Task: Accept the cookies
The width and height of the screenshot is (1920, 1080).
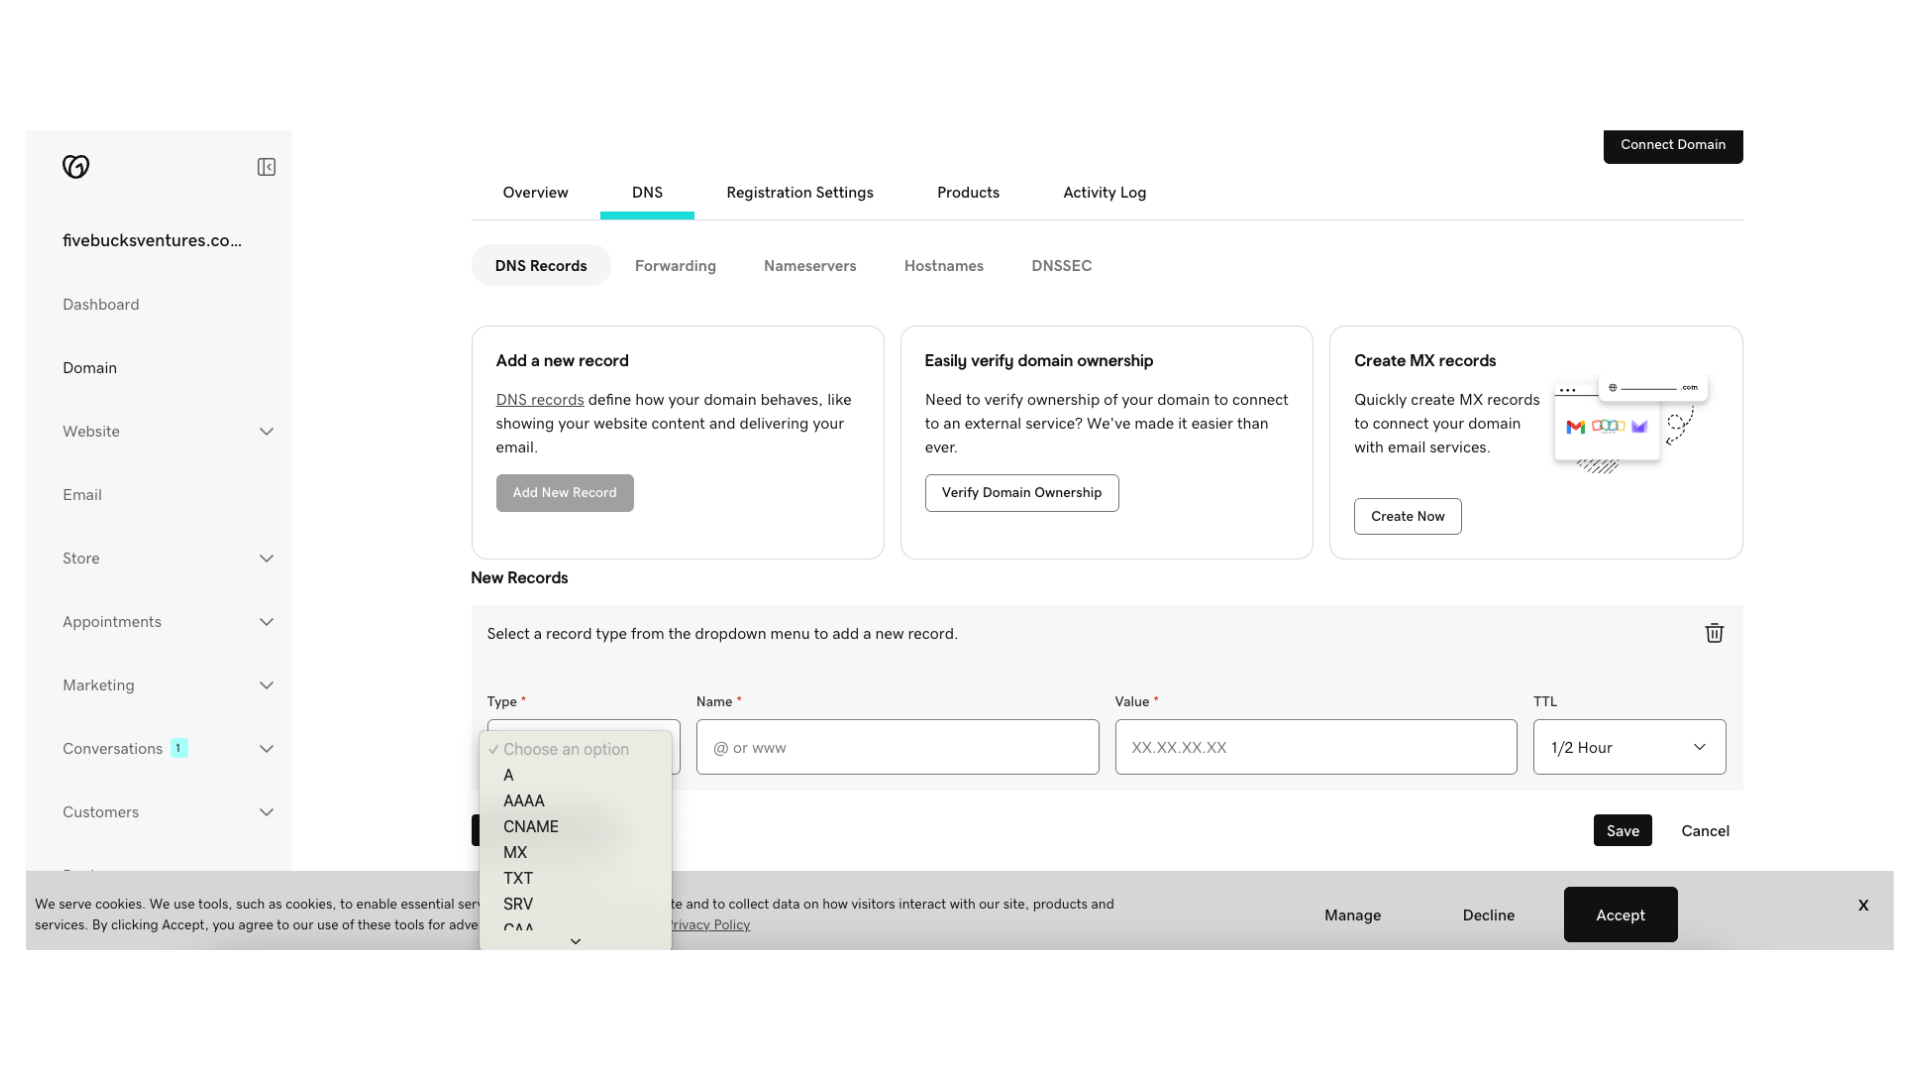Action: click(x=1620, y=915)
